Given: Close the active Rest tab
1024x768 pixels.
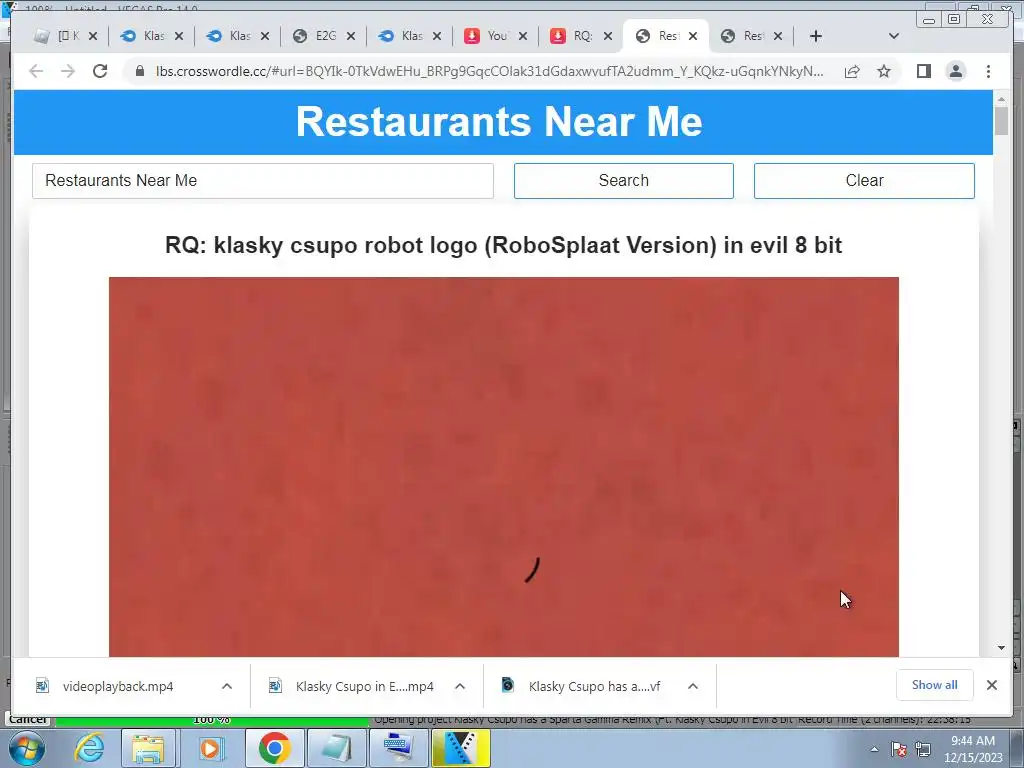Looking at the screenshot, I should 693,36.
